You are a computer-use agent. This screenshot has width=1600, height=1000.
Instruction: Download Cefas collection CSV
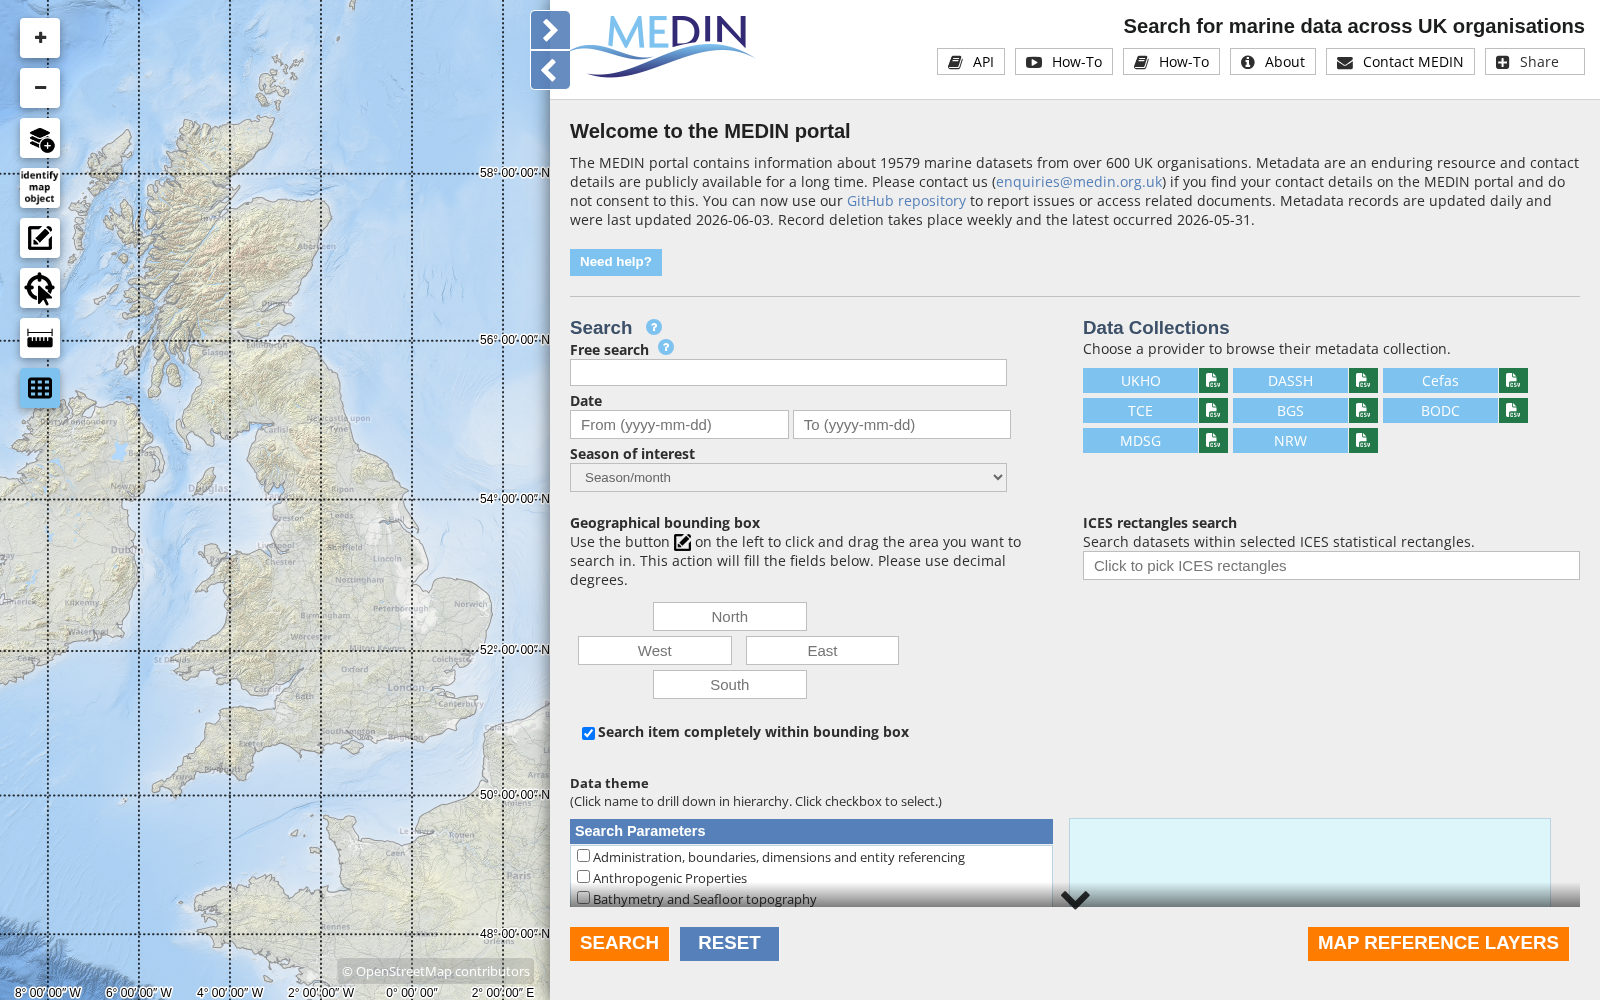(1513, 381)
